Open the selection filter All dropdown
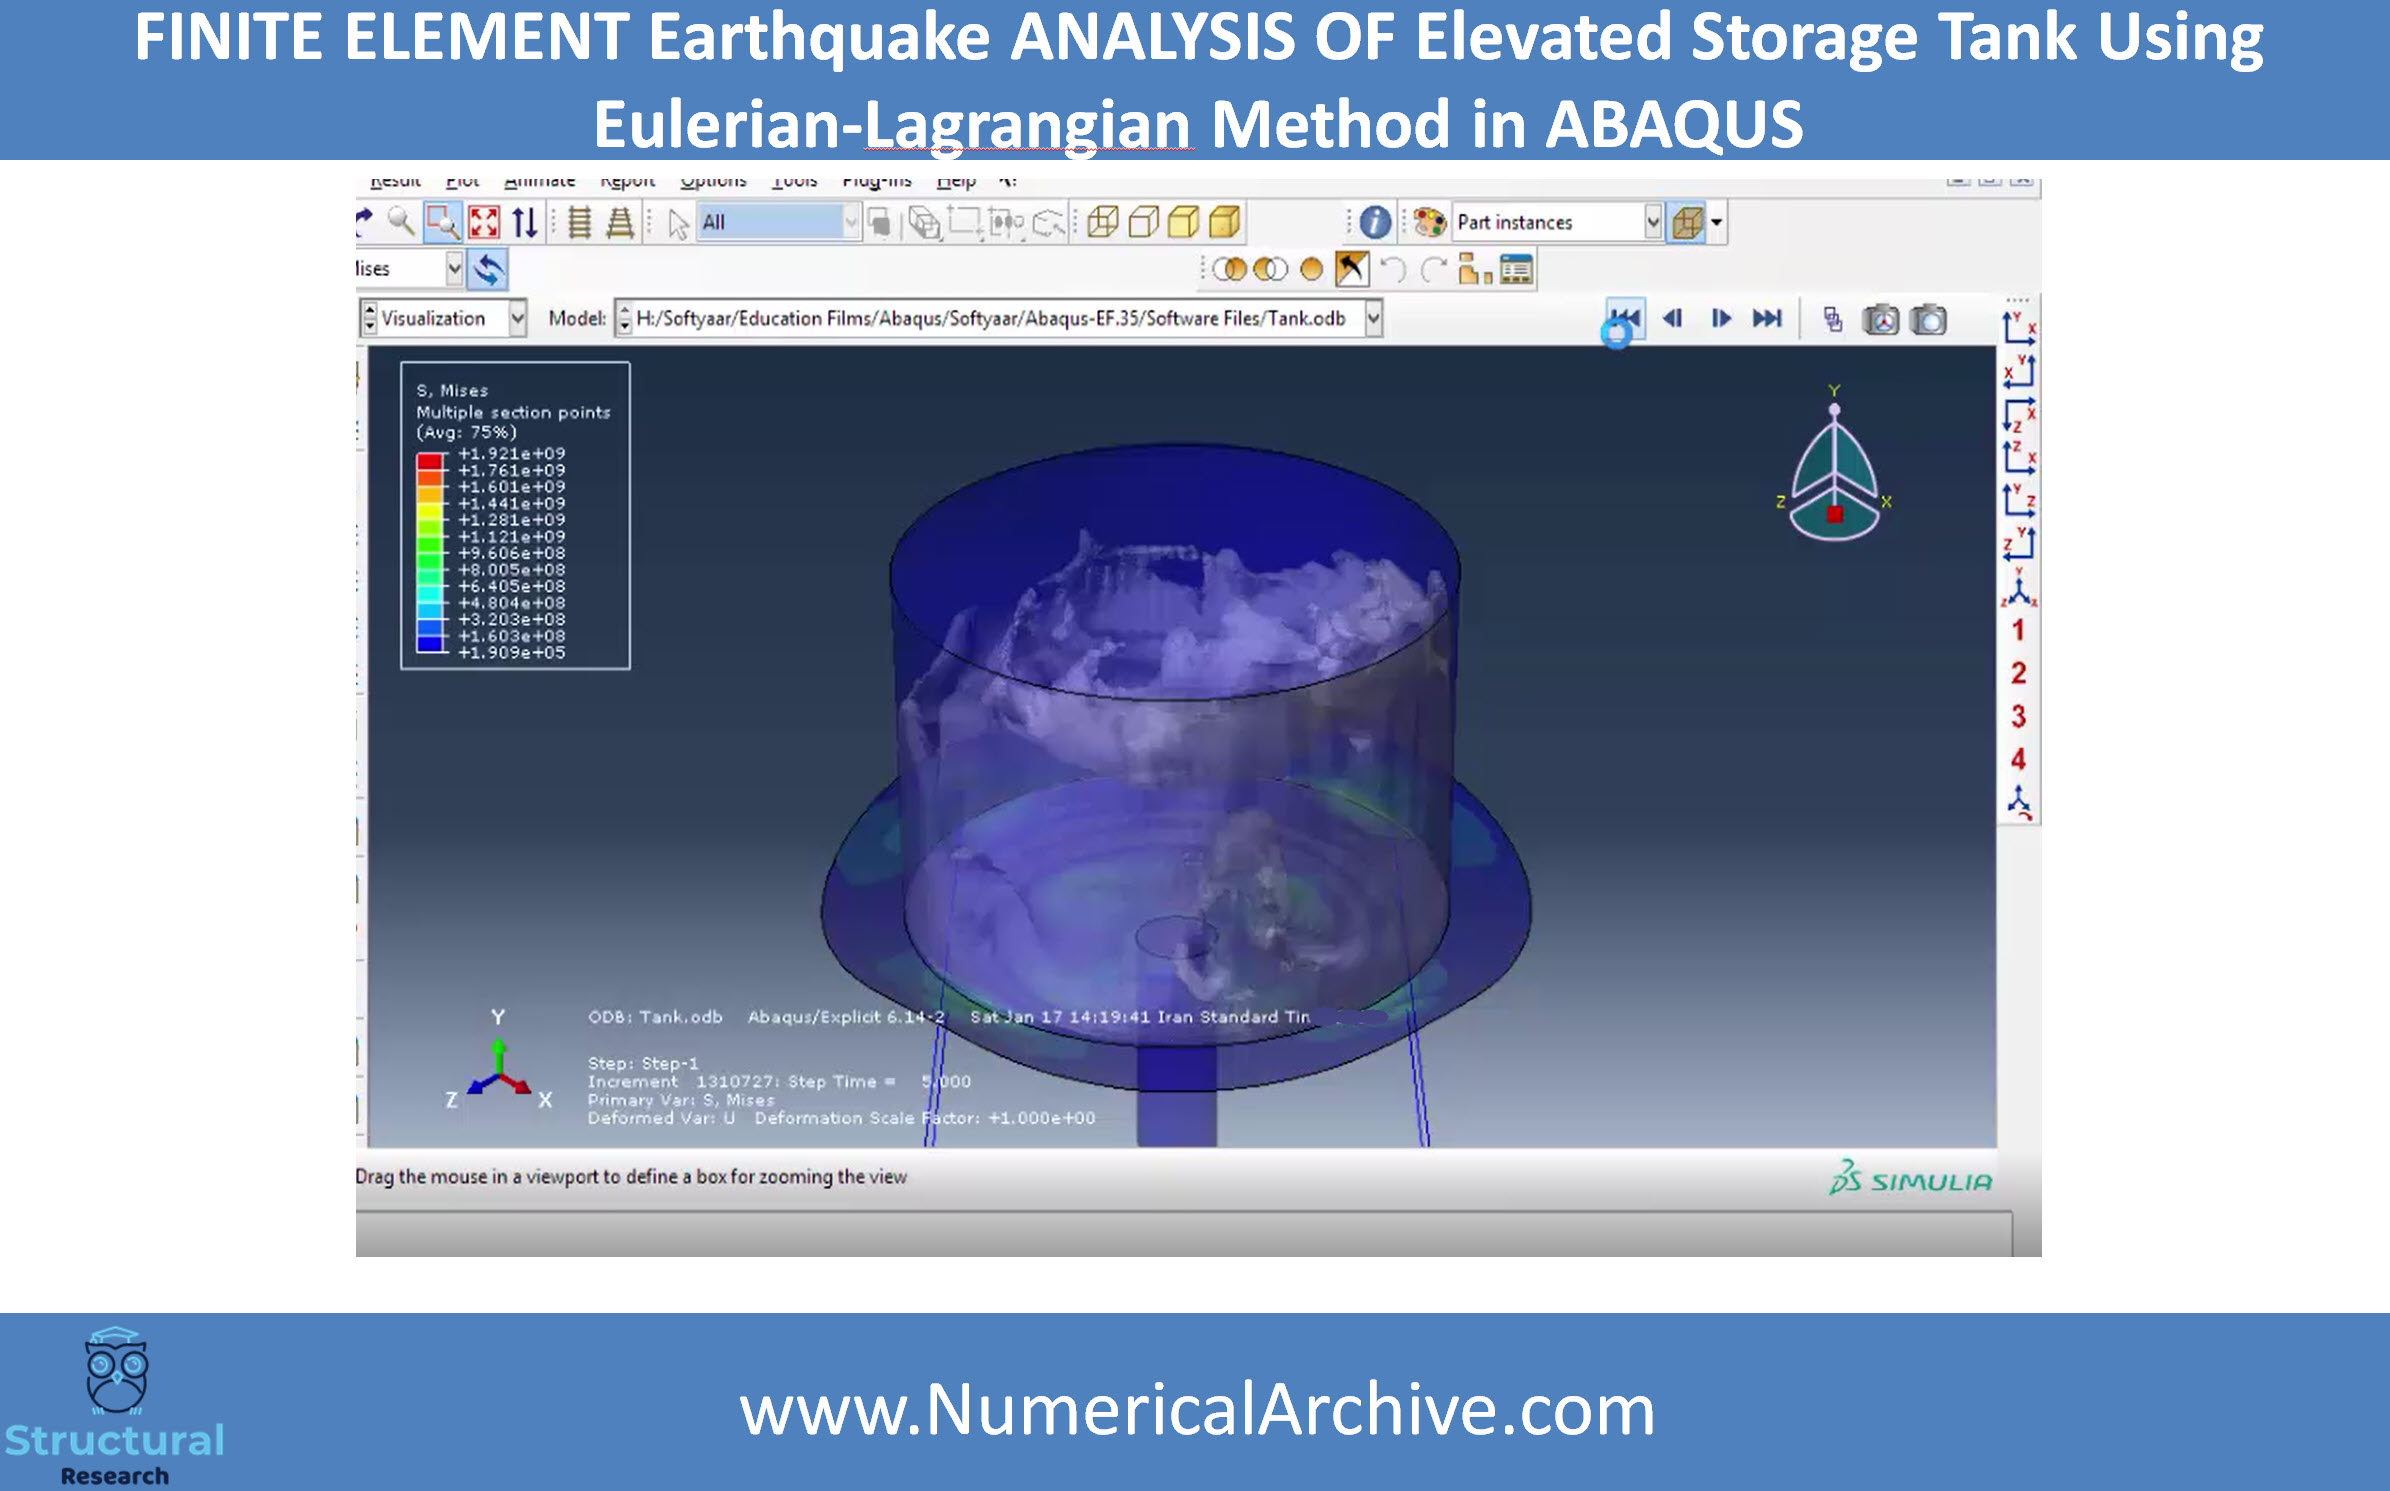Screen dimensions: 2390x1491 851,222
